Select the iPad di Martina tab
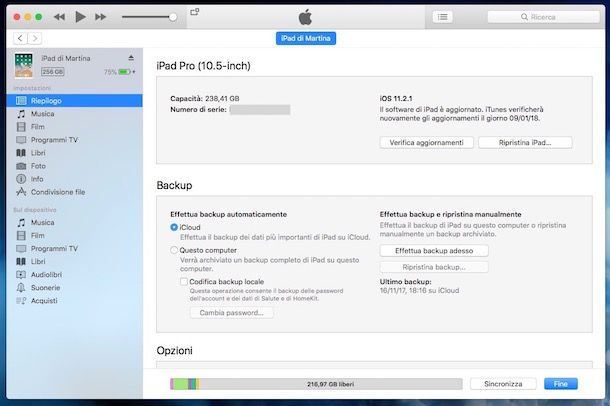 [306, 38]
